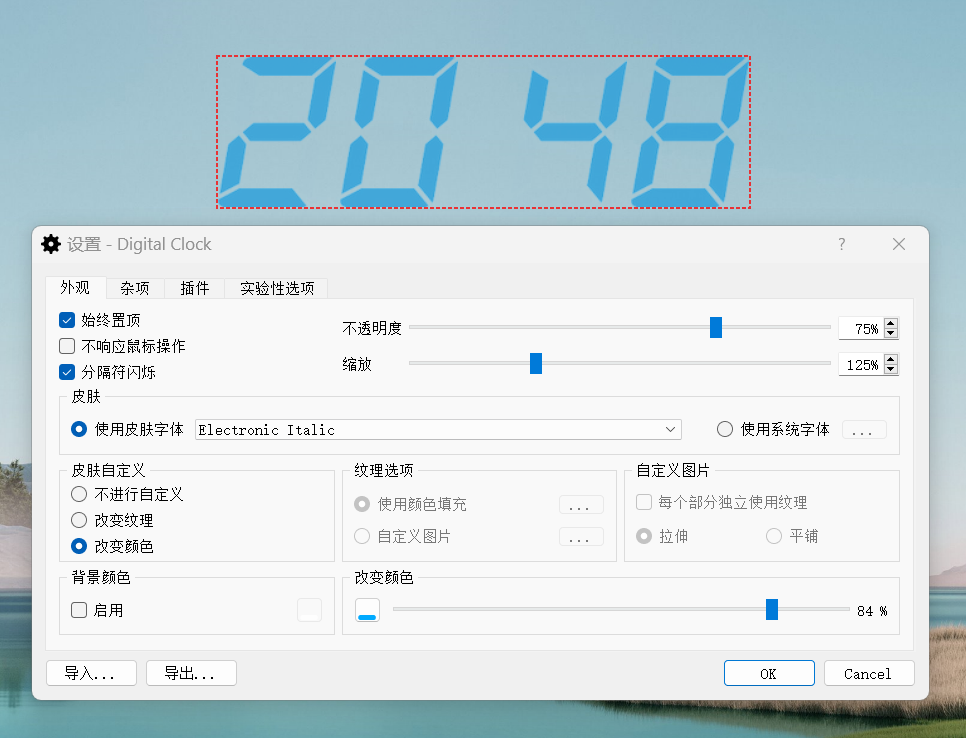The image size is (966, 738).
Task: Decrease 缩放 with the spinner down arrow
Action: (891, 370)
